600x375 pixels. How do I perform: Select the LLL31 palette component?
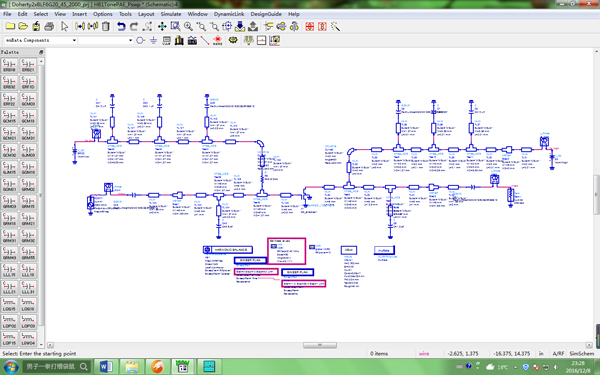click(28, 288)
